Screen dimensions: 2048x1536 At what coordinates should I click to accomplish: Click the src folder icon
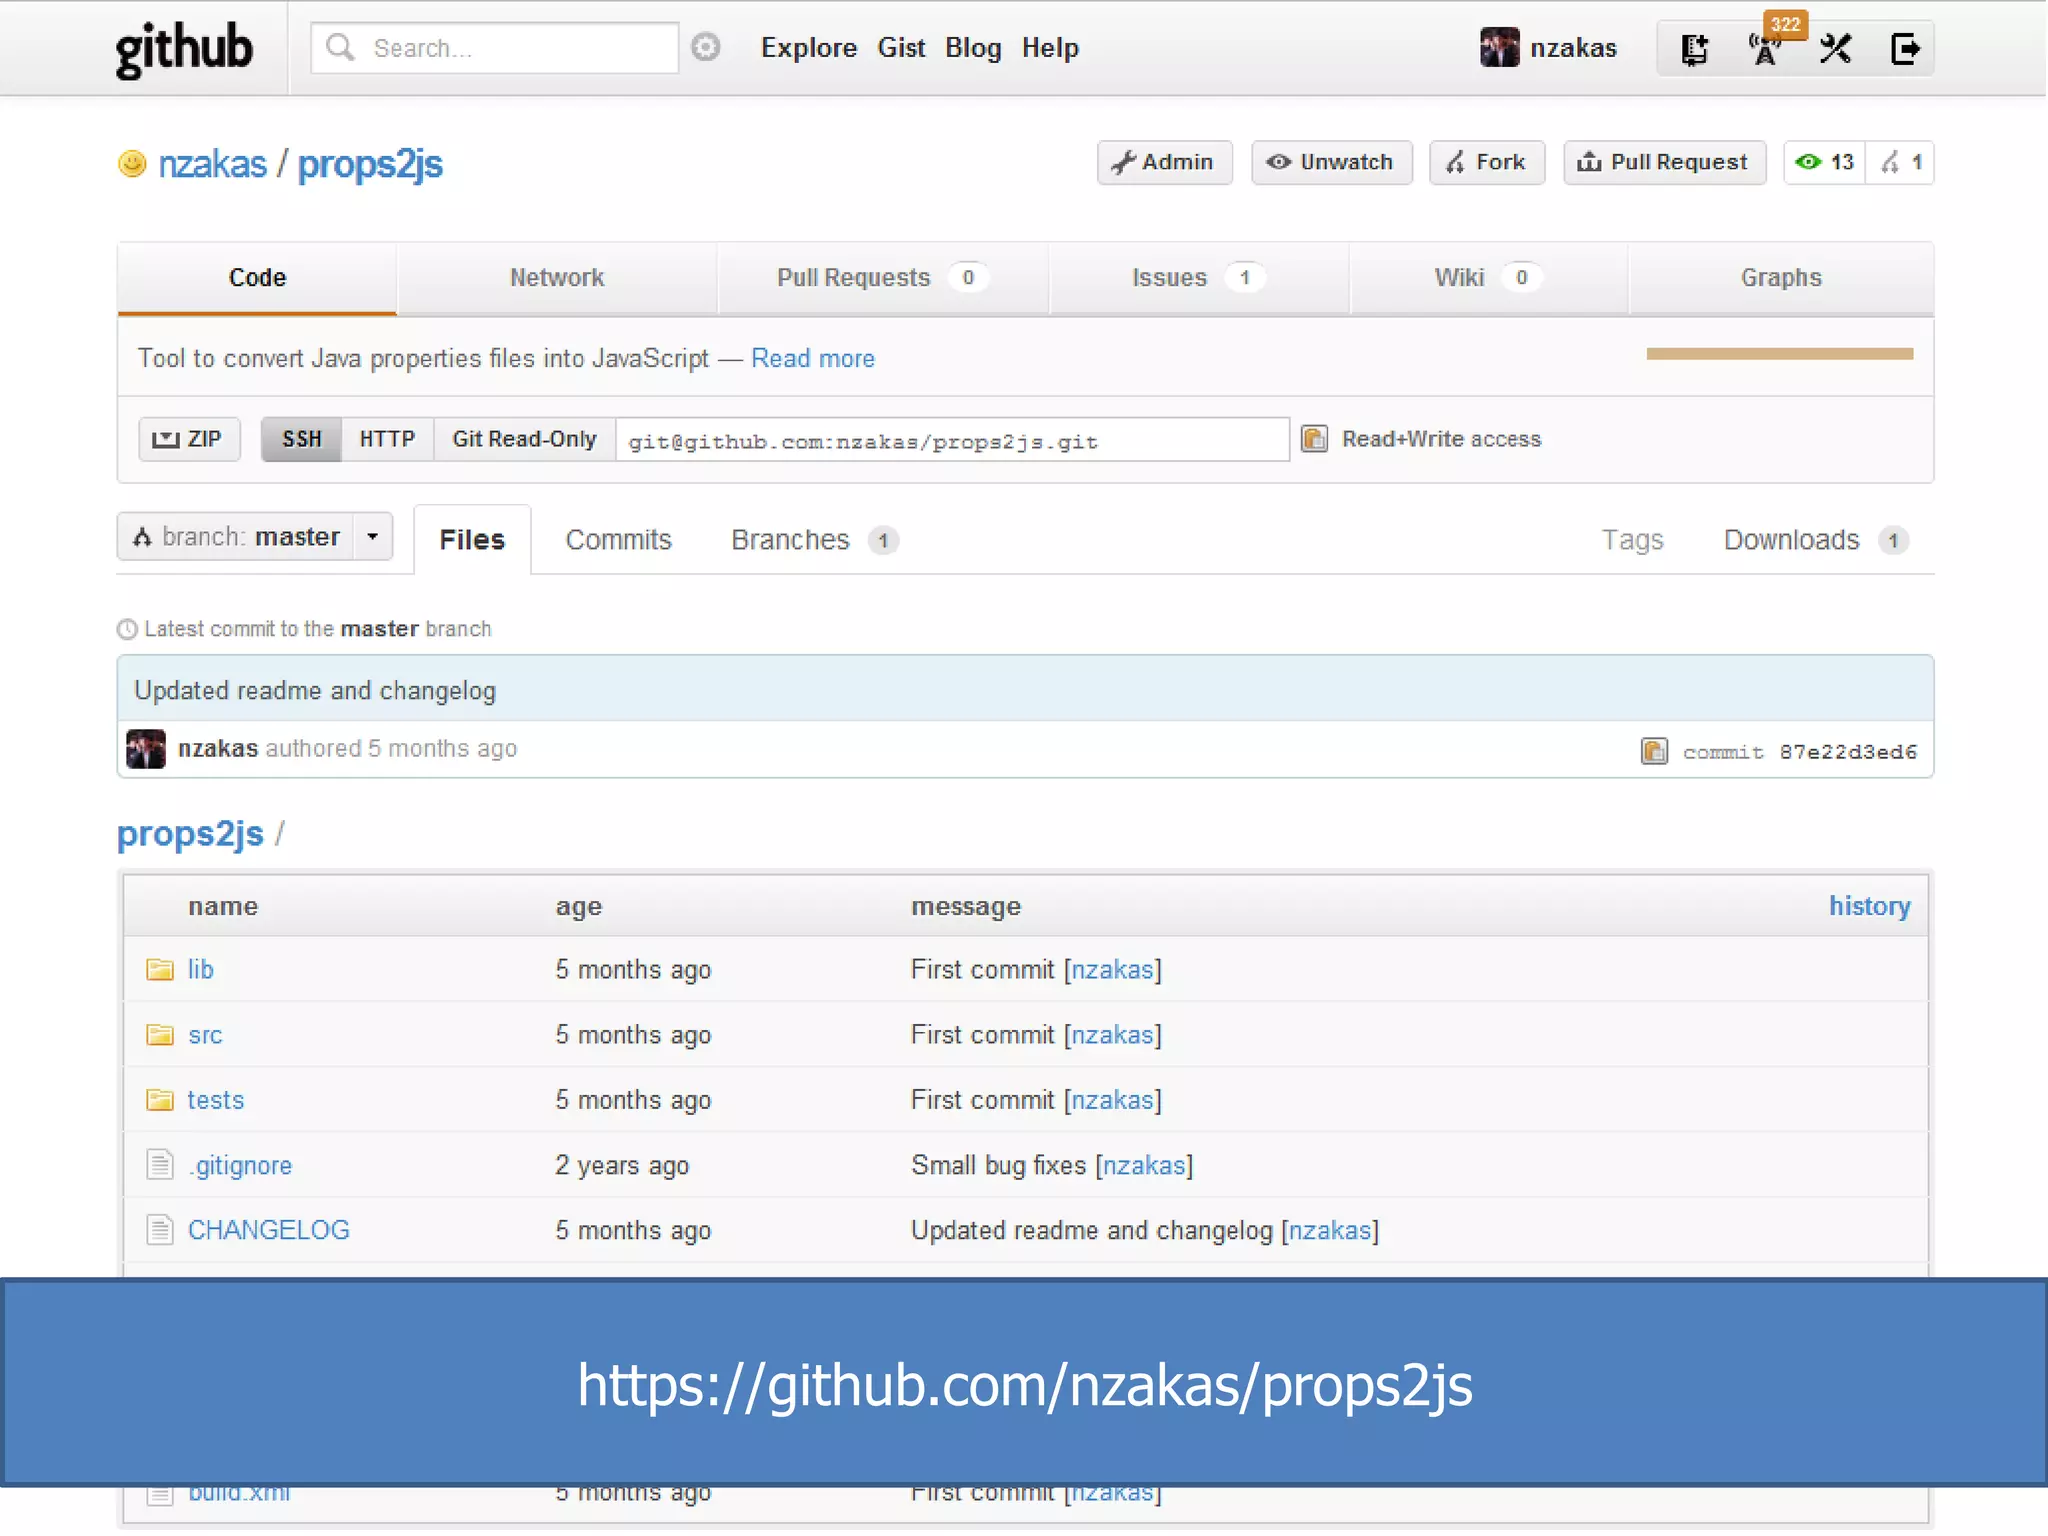[x=160, y=1034]
